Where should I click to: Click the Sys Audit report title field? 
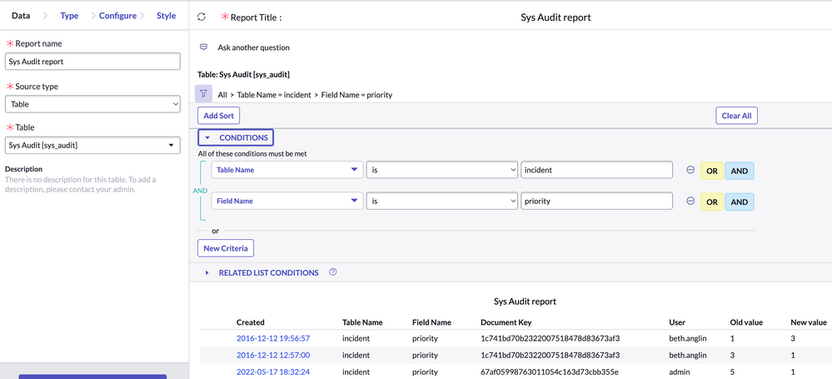point(556,18)
